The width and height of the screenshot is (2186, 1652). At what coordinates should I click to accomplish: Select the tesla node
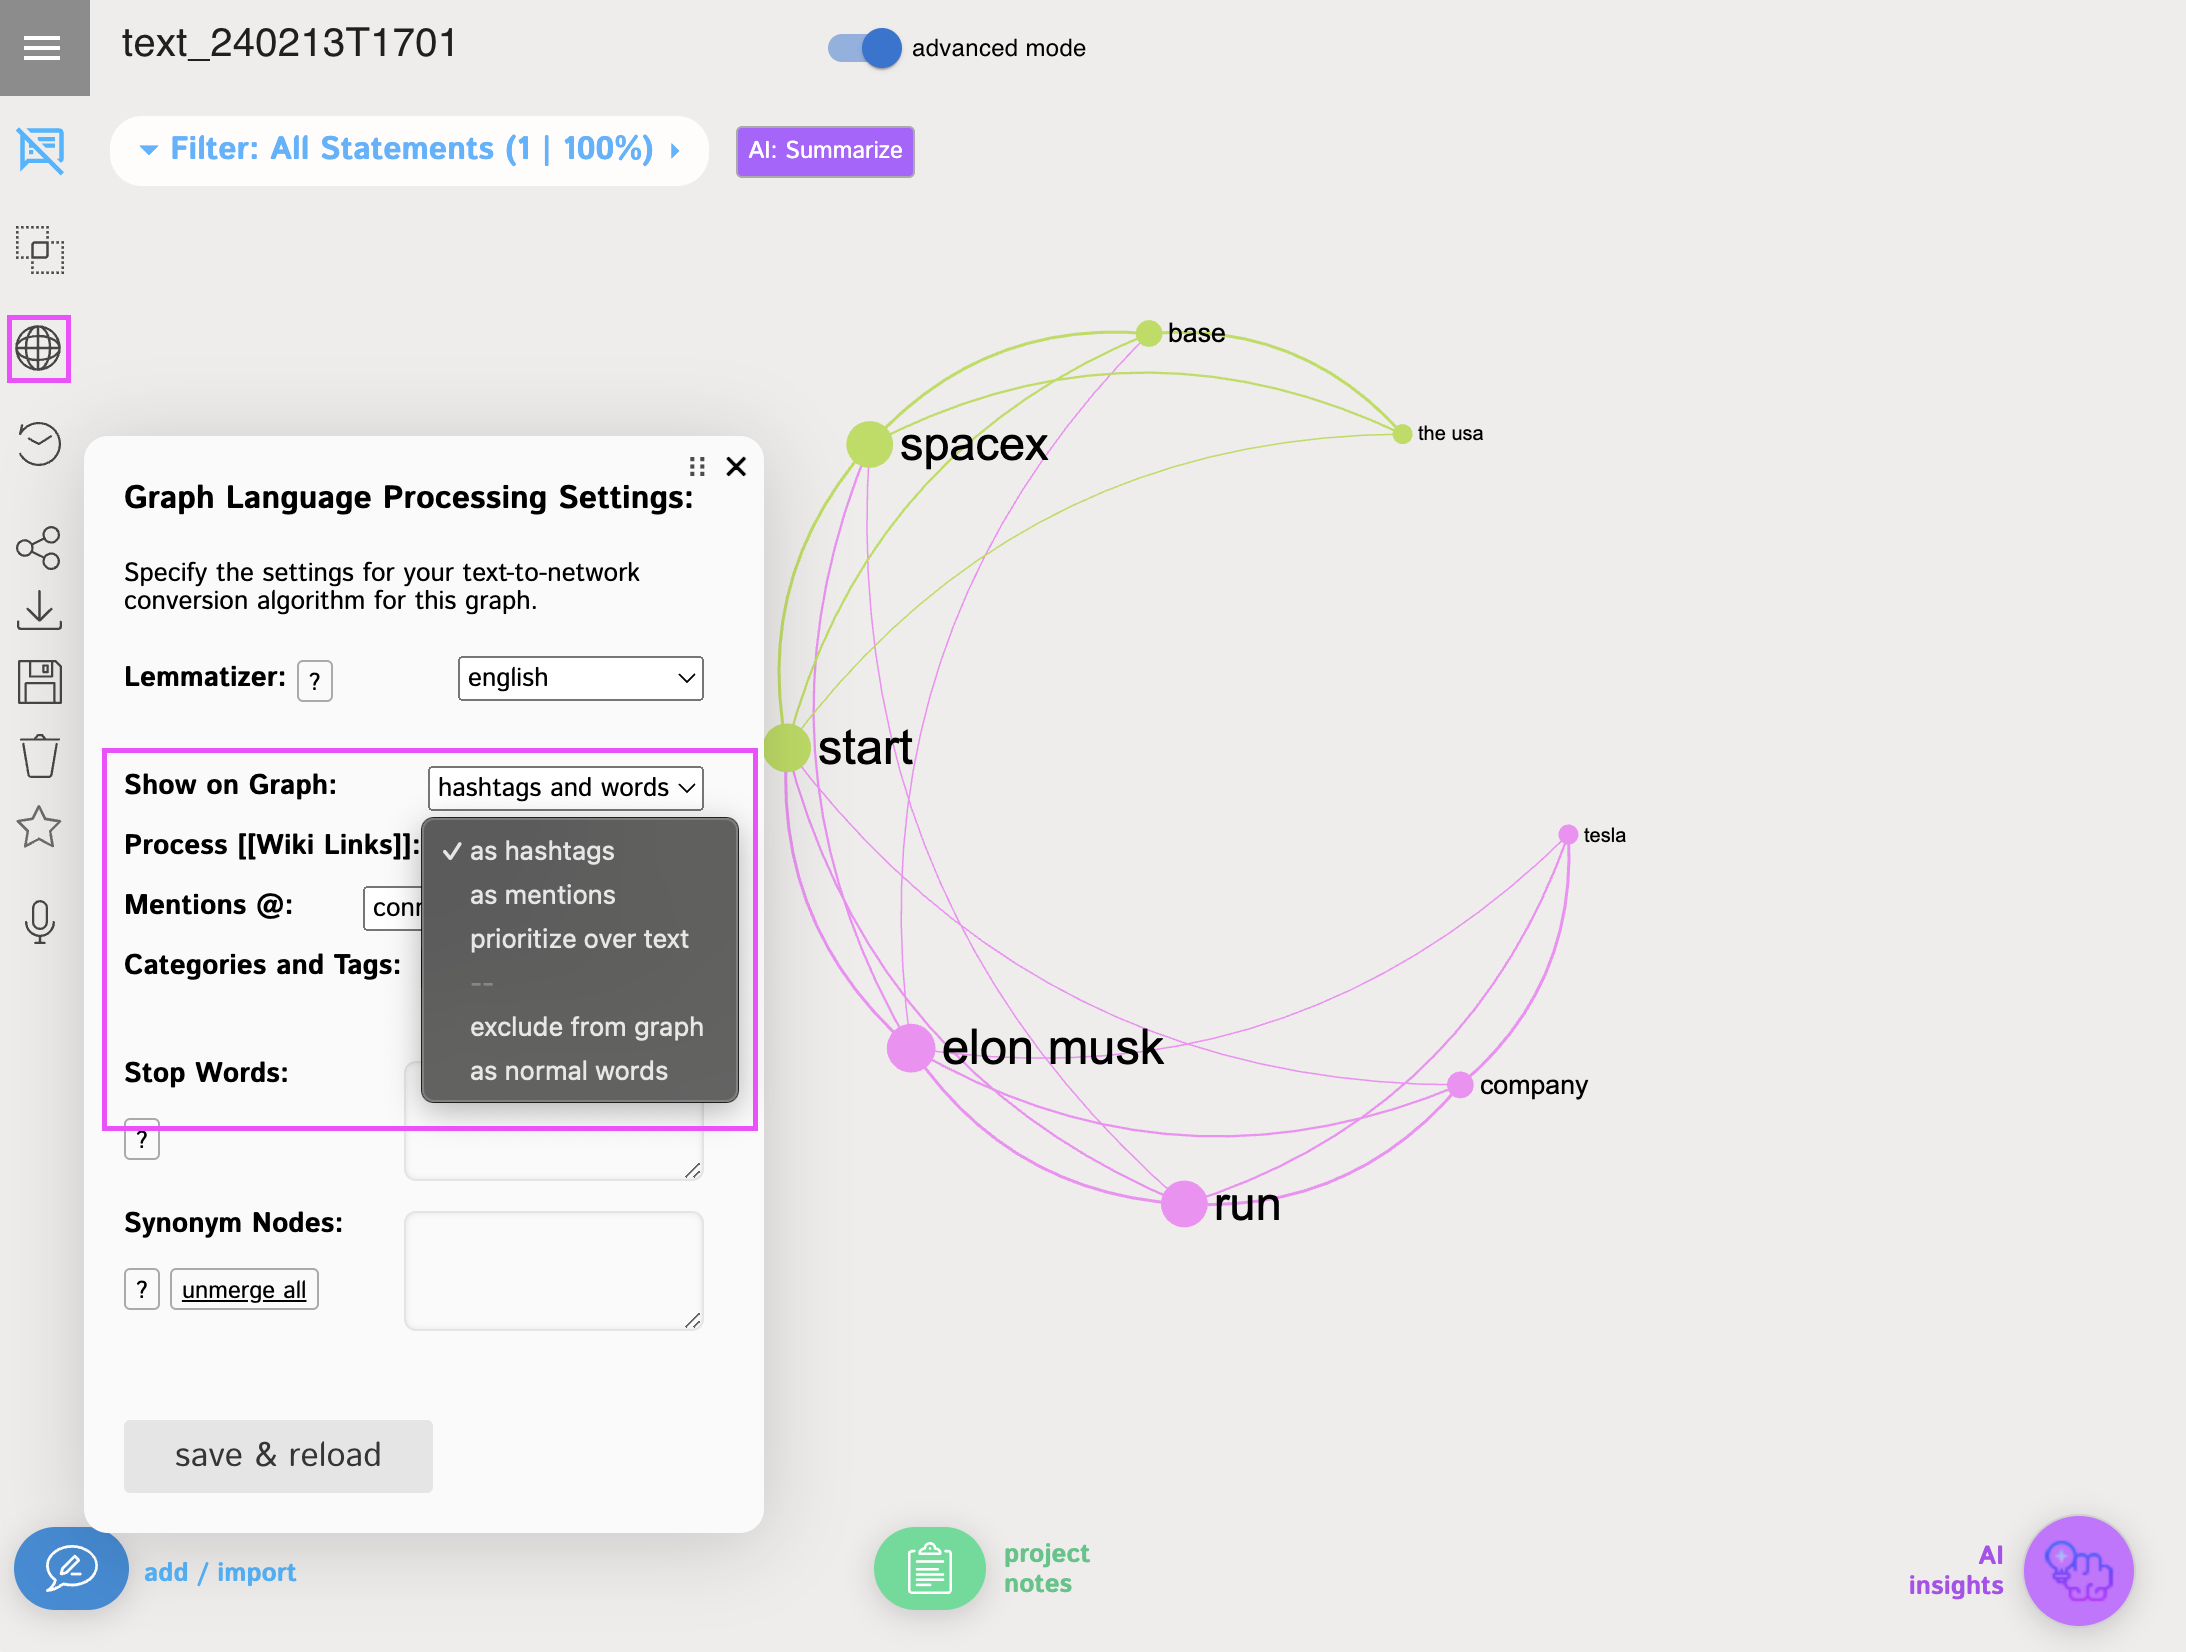click(1568, 835)
